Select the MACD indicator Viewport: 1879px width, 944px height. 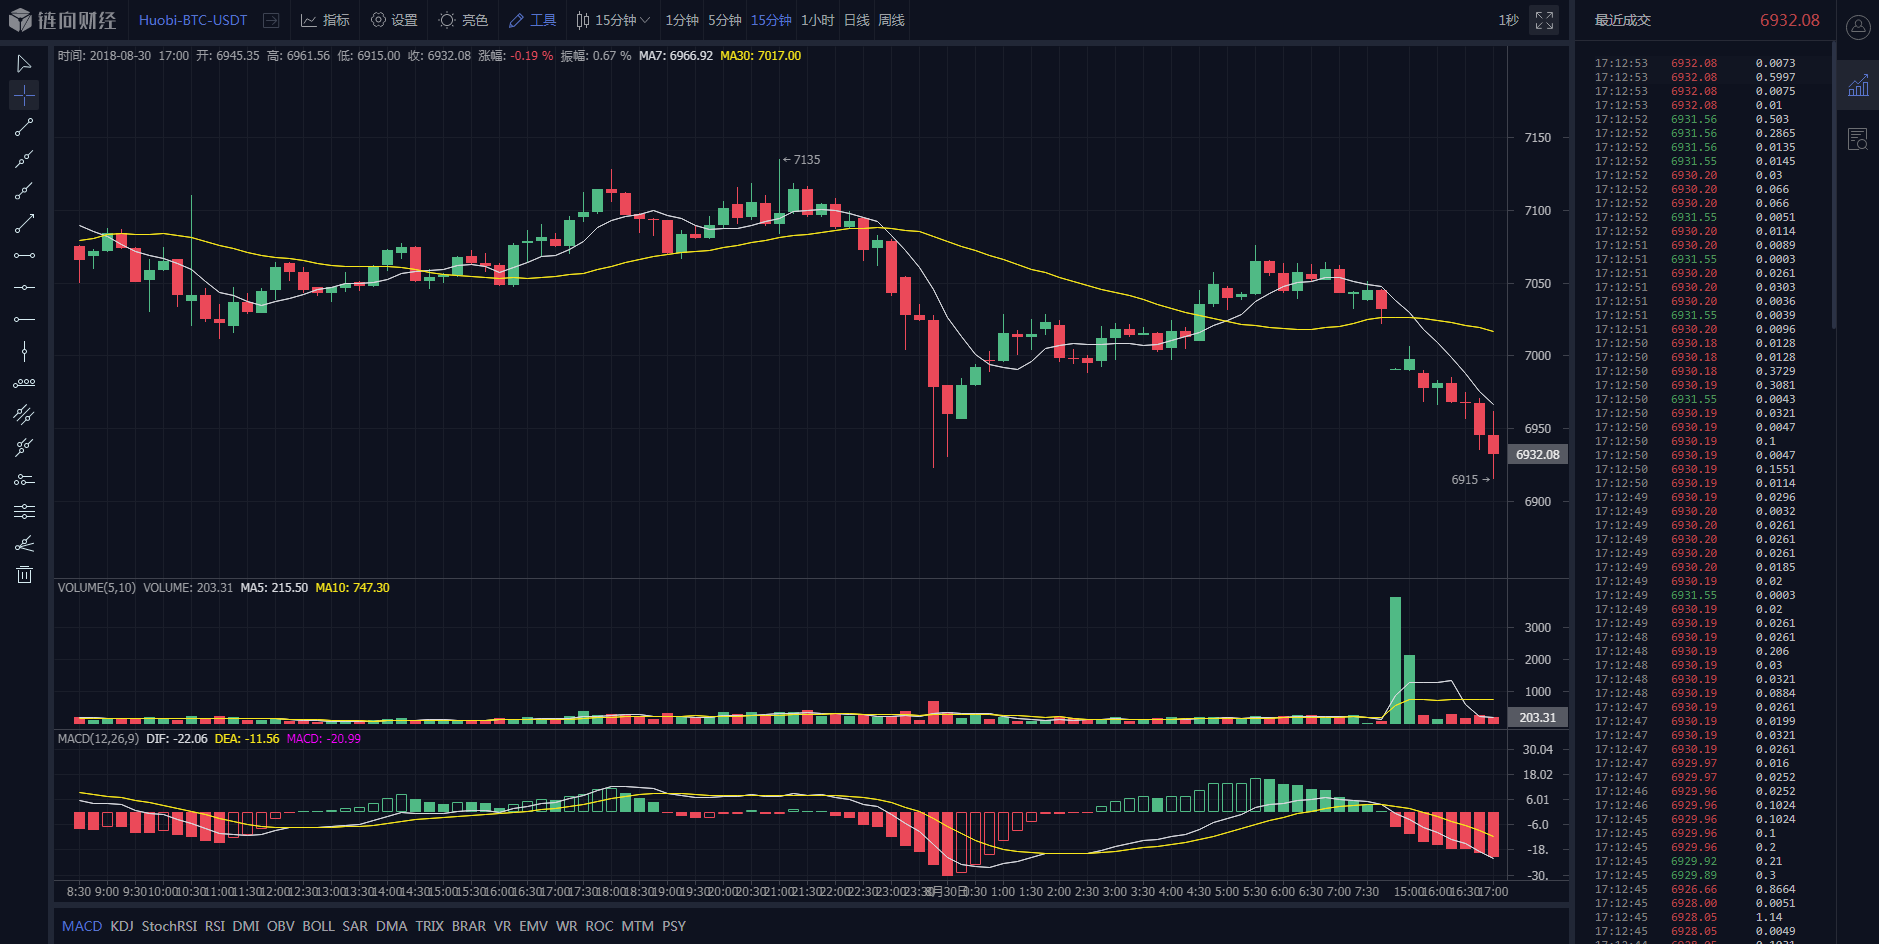[82, 926]
